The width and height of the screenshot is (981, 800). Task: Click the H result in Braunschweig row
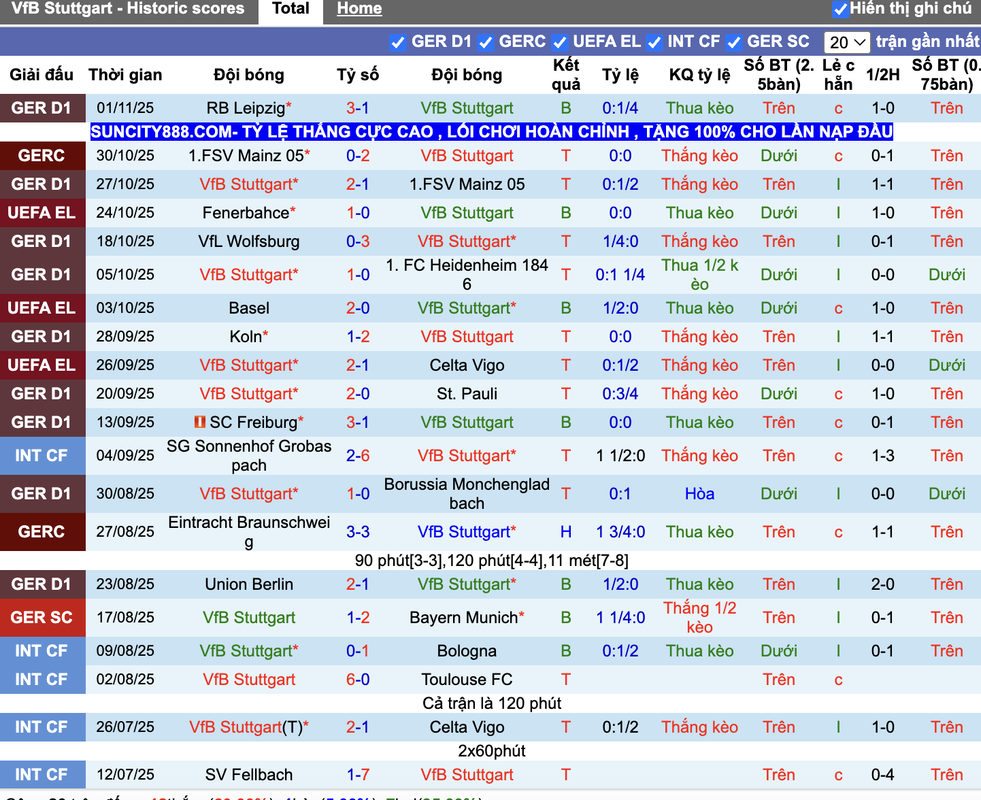click(x=566, y=532)
